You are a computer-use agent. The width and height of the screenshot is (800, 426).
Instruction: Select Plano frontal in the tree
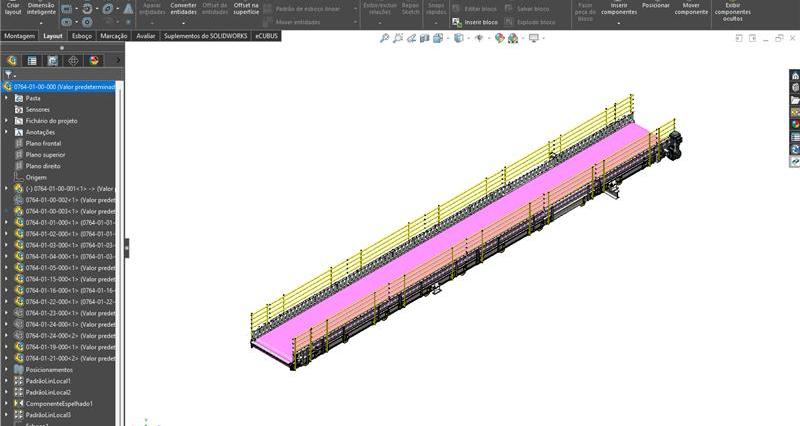(x=43, y=143)
